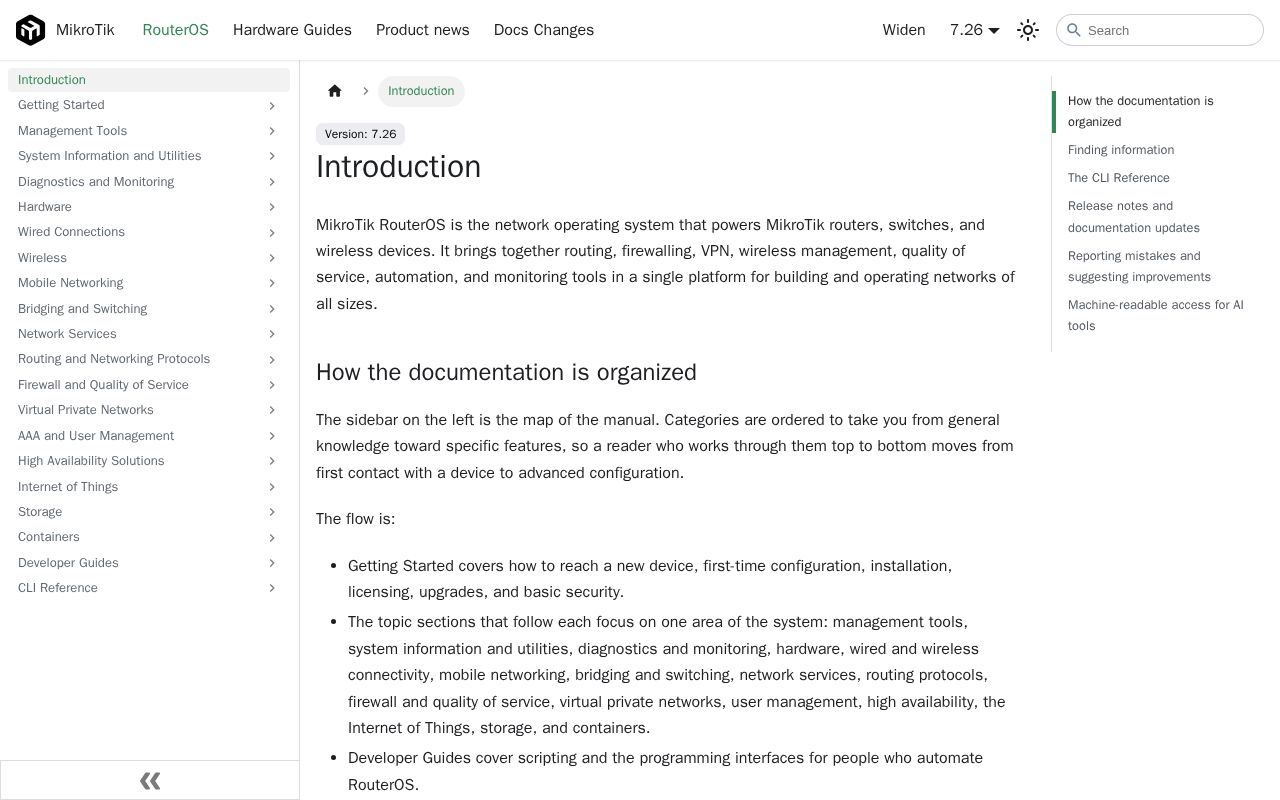The image size is (1280, 800).
Task: Click the Introduction breadcrumb pill
Action: tap(421, 91)
